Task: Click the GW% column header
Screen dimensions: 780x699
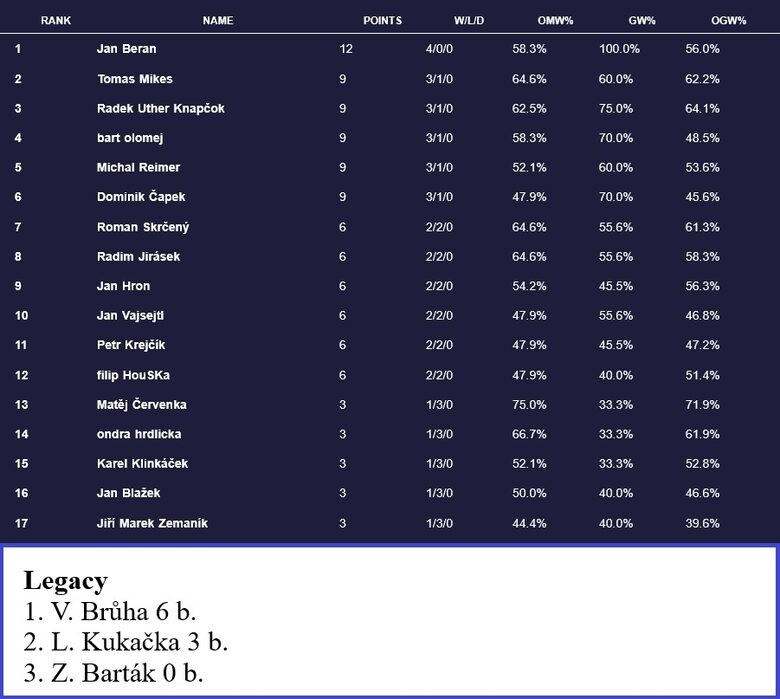Action: pyautogui.click(x=642, y=21)
